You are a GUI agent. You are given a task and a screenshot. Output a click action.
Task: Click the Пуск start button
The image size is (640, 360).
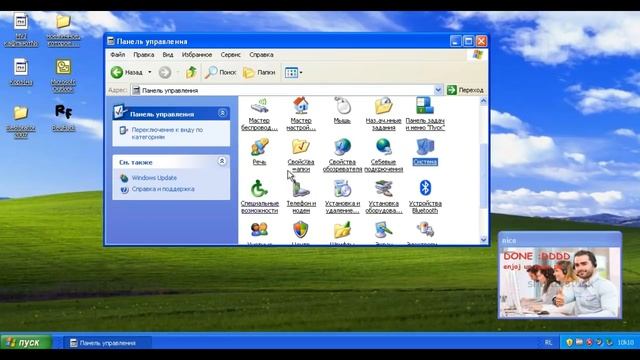[26, 342]
